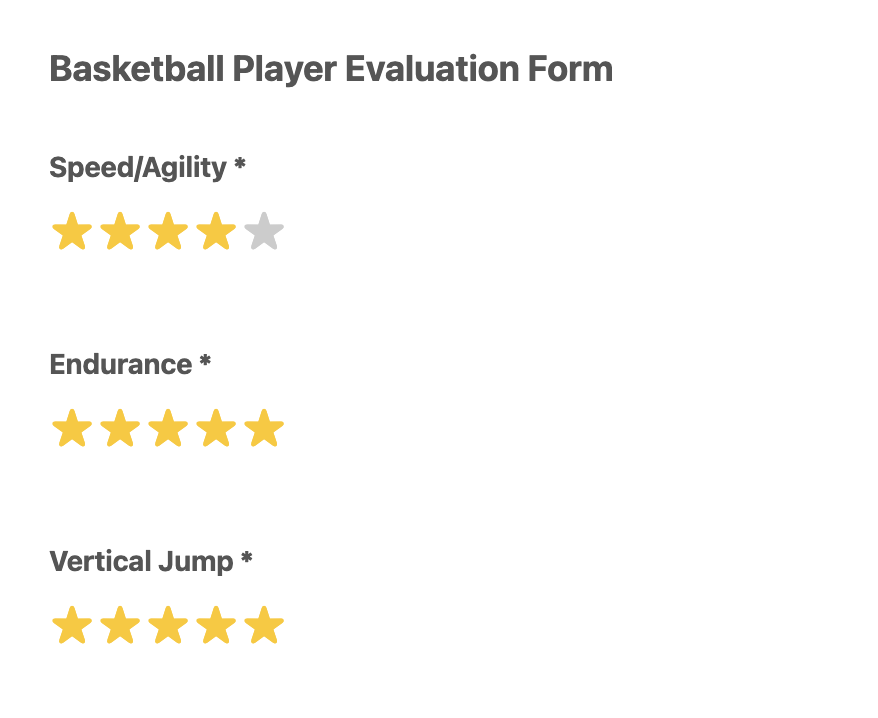
Task: Select the fourth star for Speed/Agility
Action: coord(216,230)
